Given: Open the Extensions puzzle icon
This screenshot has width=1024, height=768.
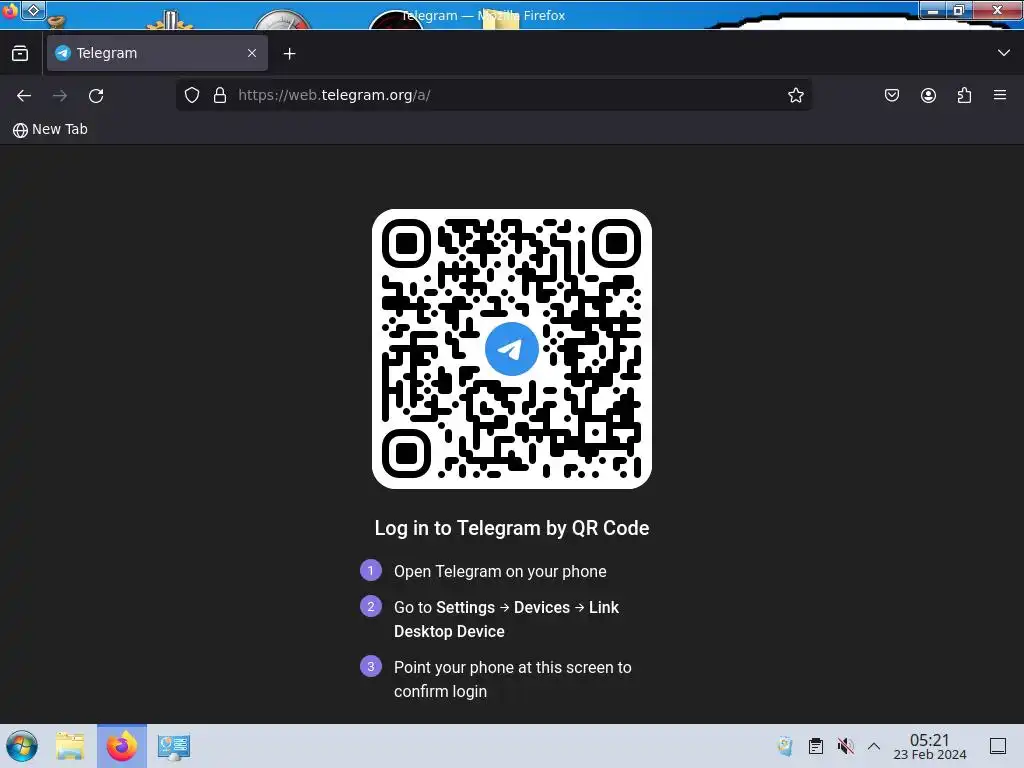Looking at the screenshot, I should pyautogui.click(x=964, y=95).
